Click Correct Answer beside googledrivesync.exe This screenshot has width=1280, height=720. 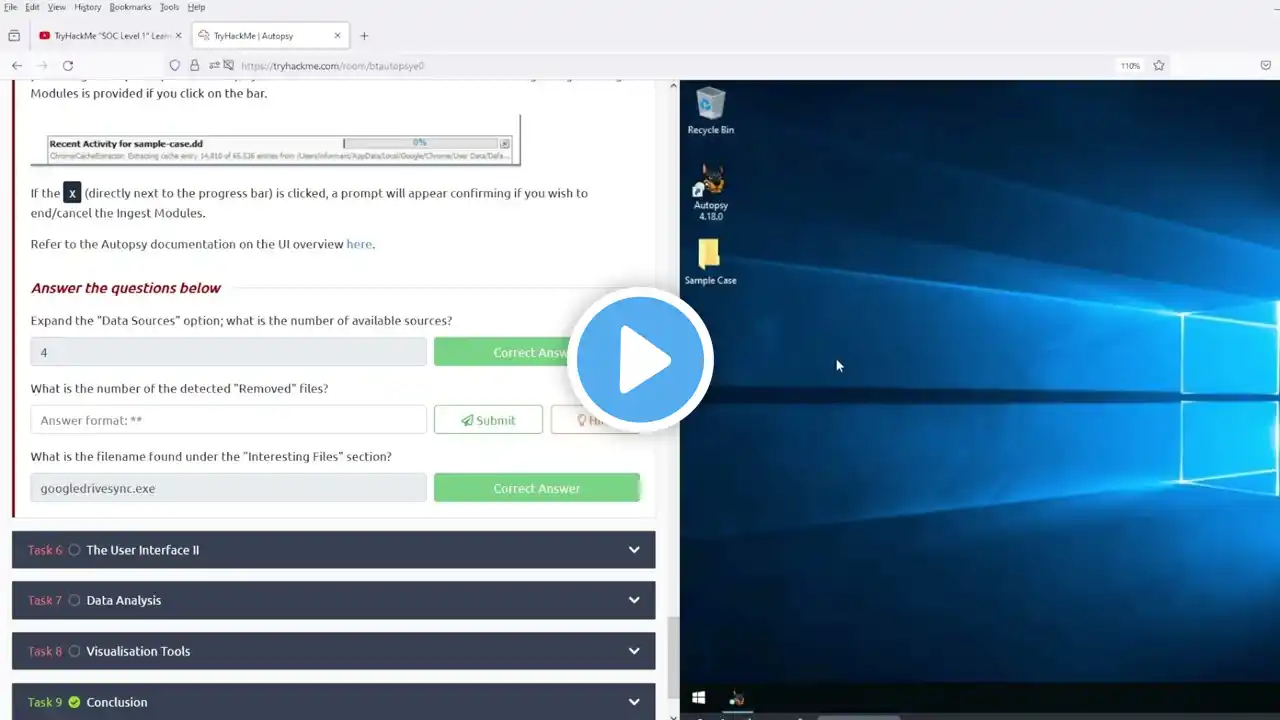(x=536, y=488)
